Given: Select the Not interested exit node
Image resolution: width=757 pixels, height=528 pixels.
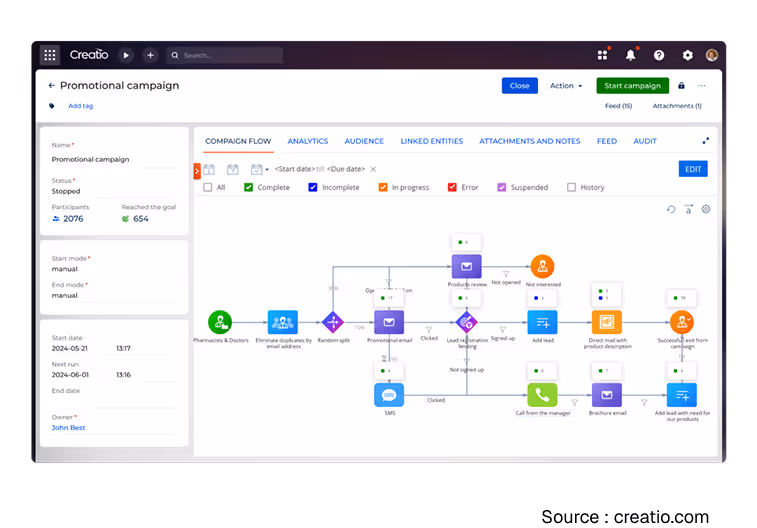Looking at the screenshot, I should pos(542,266).
